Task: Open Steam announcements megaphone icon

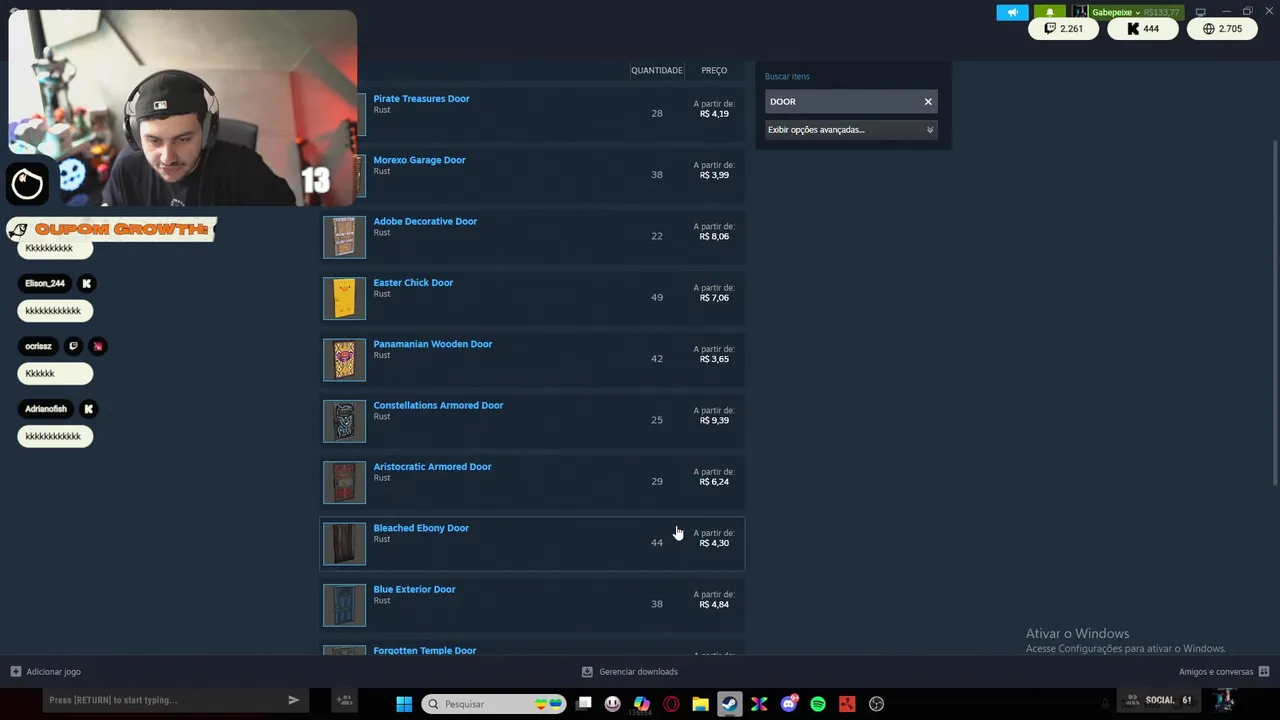Action: tap(1012, 12)
